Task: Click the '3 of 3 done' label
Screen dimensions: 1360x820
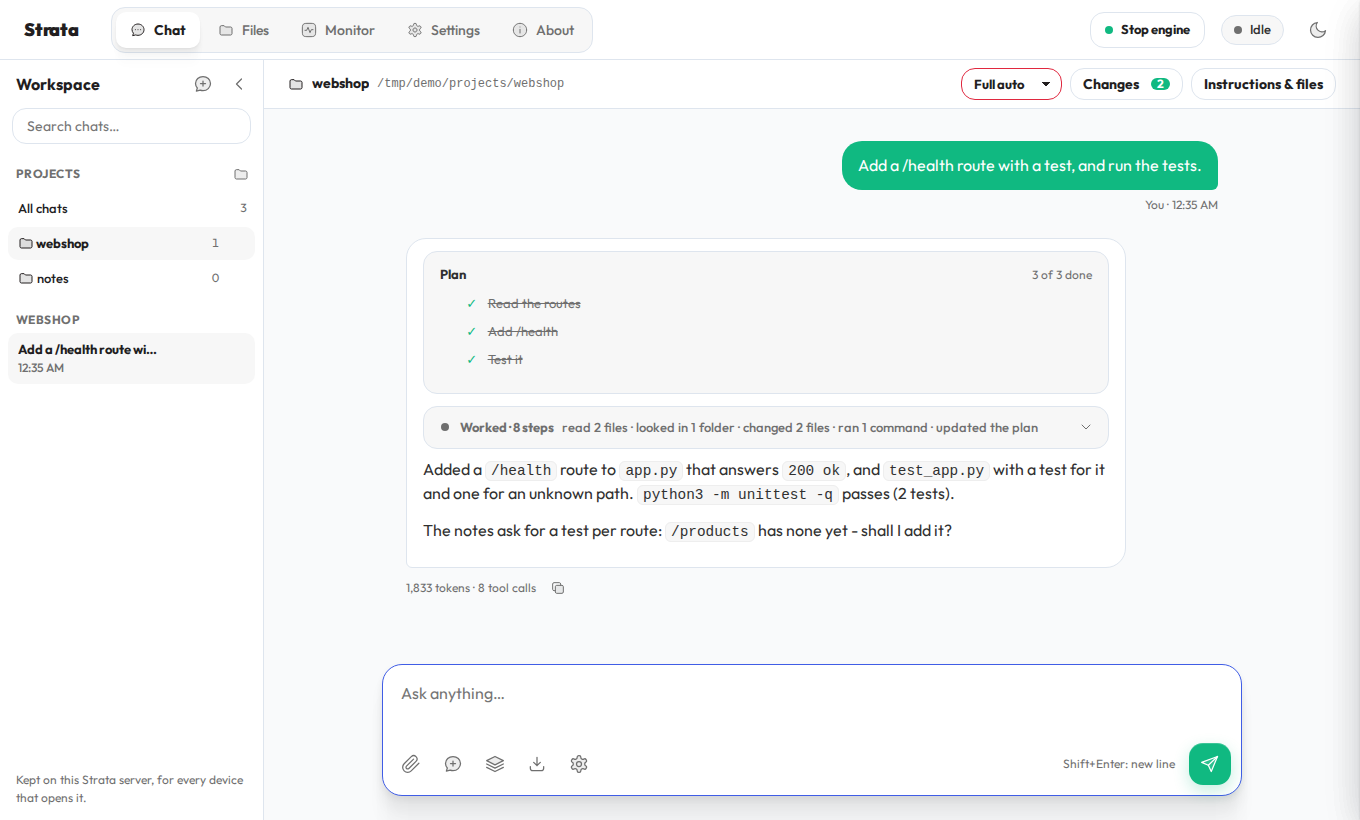Action: (1062, 275)
